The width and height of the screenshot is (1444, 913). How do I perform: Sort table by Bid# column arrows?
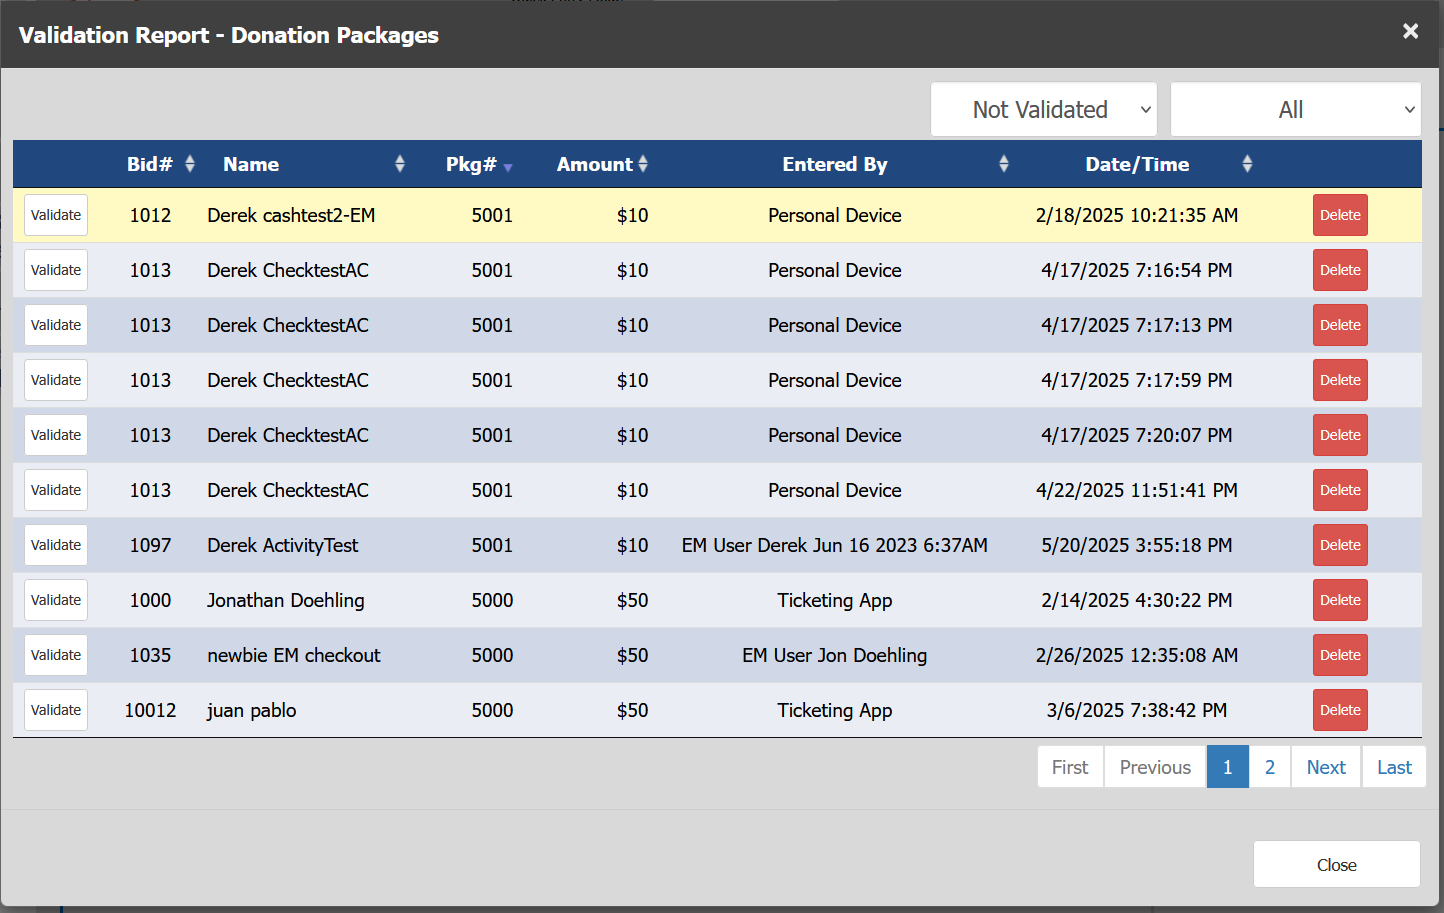(x=190, y=164)
